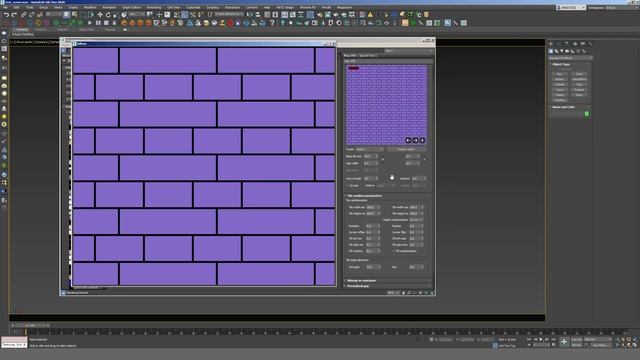This screenshot has width=640, height=360.
Task: Click the right arrow icon in the map preview
Action: click(x=415, y=140)
